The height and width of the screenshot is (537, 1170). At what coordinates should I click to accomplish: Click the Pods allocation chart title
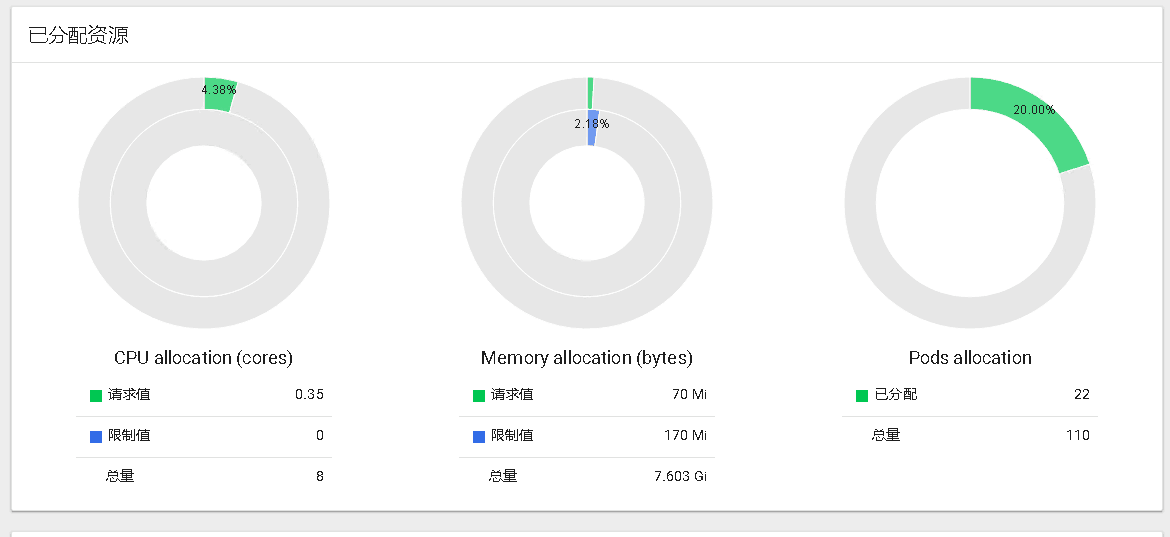pyautogui.click(x=969, y=358)
